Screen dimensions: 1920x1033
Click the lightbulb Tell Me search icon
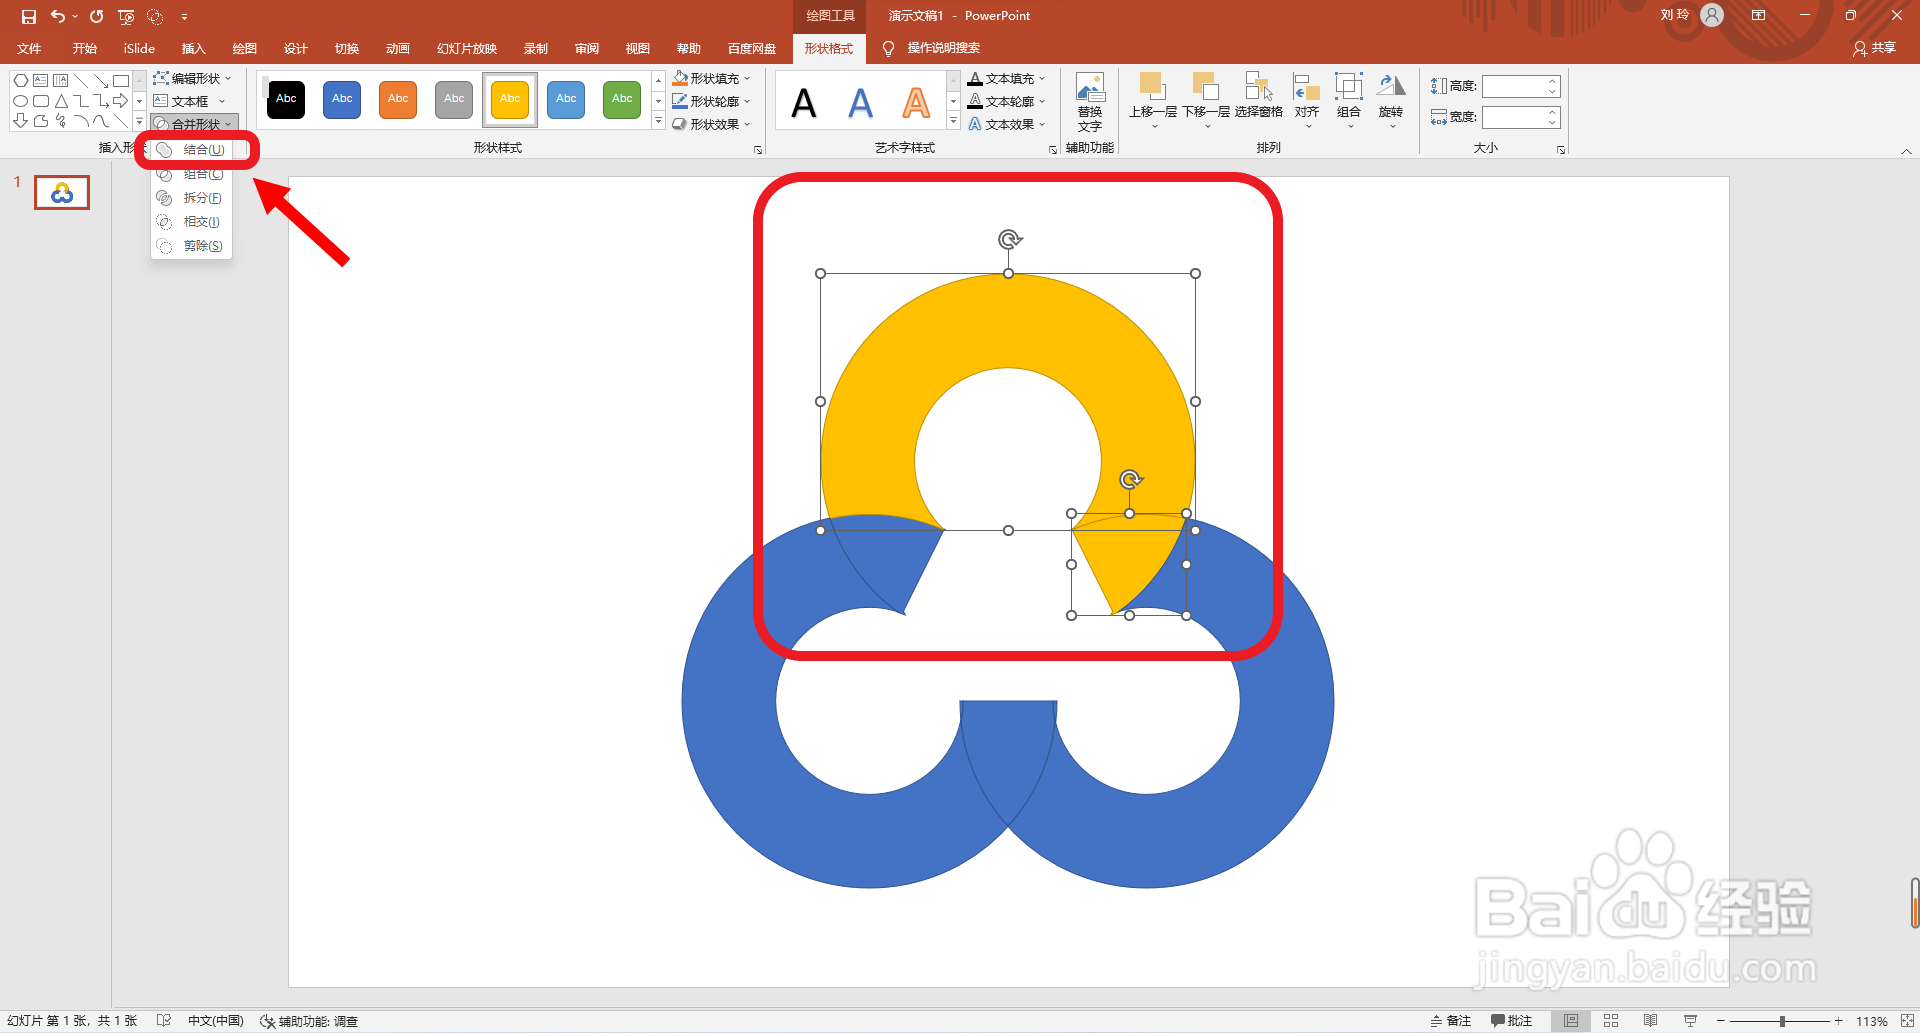pos(888,48)
